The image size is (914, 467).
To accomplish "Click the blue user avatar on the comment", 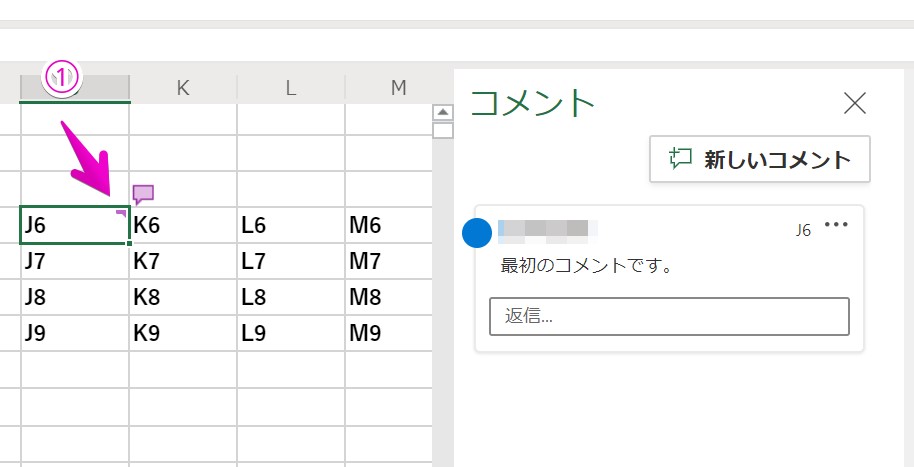I will [478, 232].
